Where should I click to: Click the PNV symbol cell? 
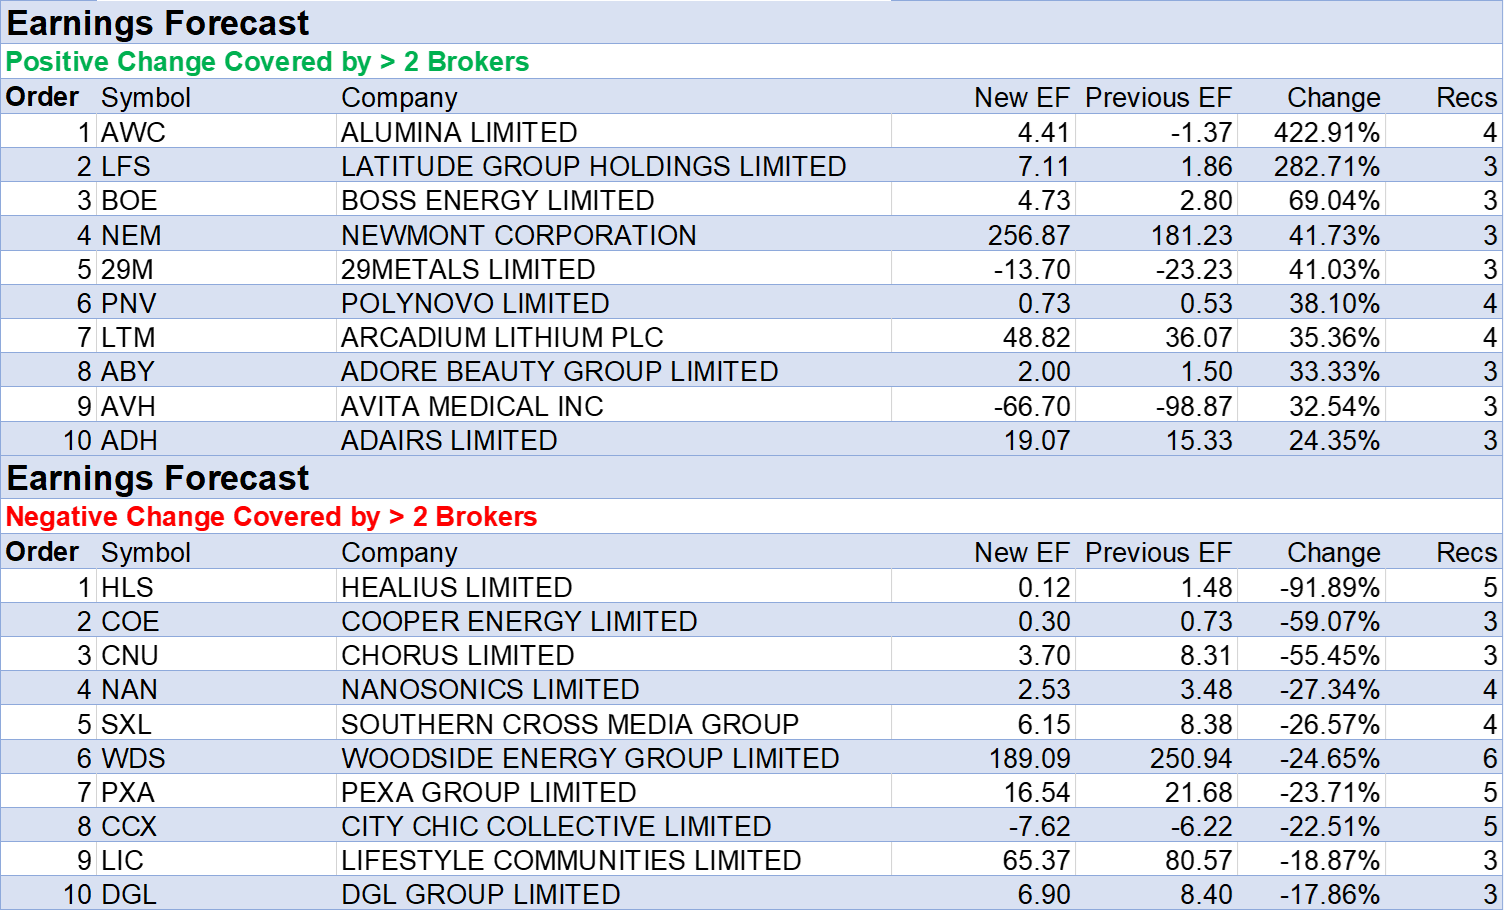[129, 303]
